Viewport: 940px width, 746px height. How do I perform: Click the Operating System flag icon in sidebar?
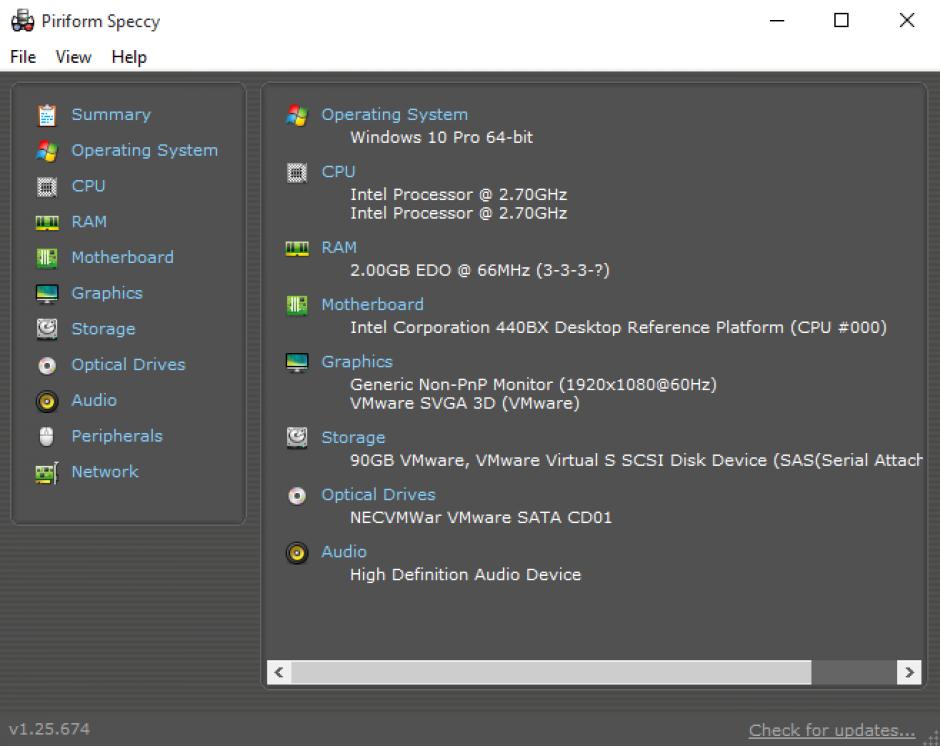click(x=47, y=151)
